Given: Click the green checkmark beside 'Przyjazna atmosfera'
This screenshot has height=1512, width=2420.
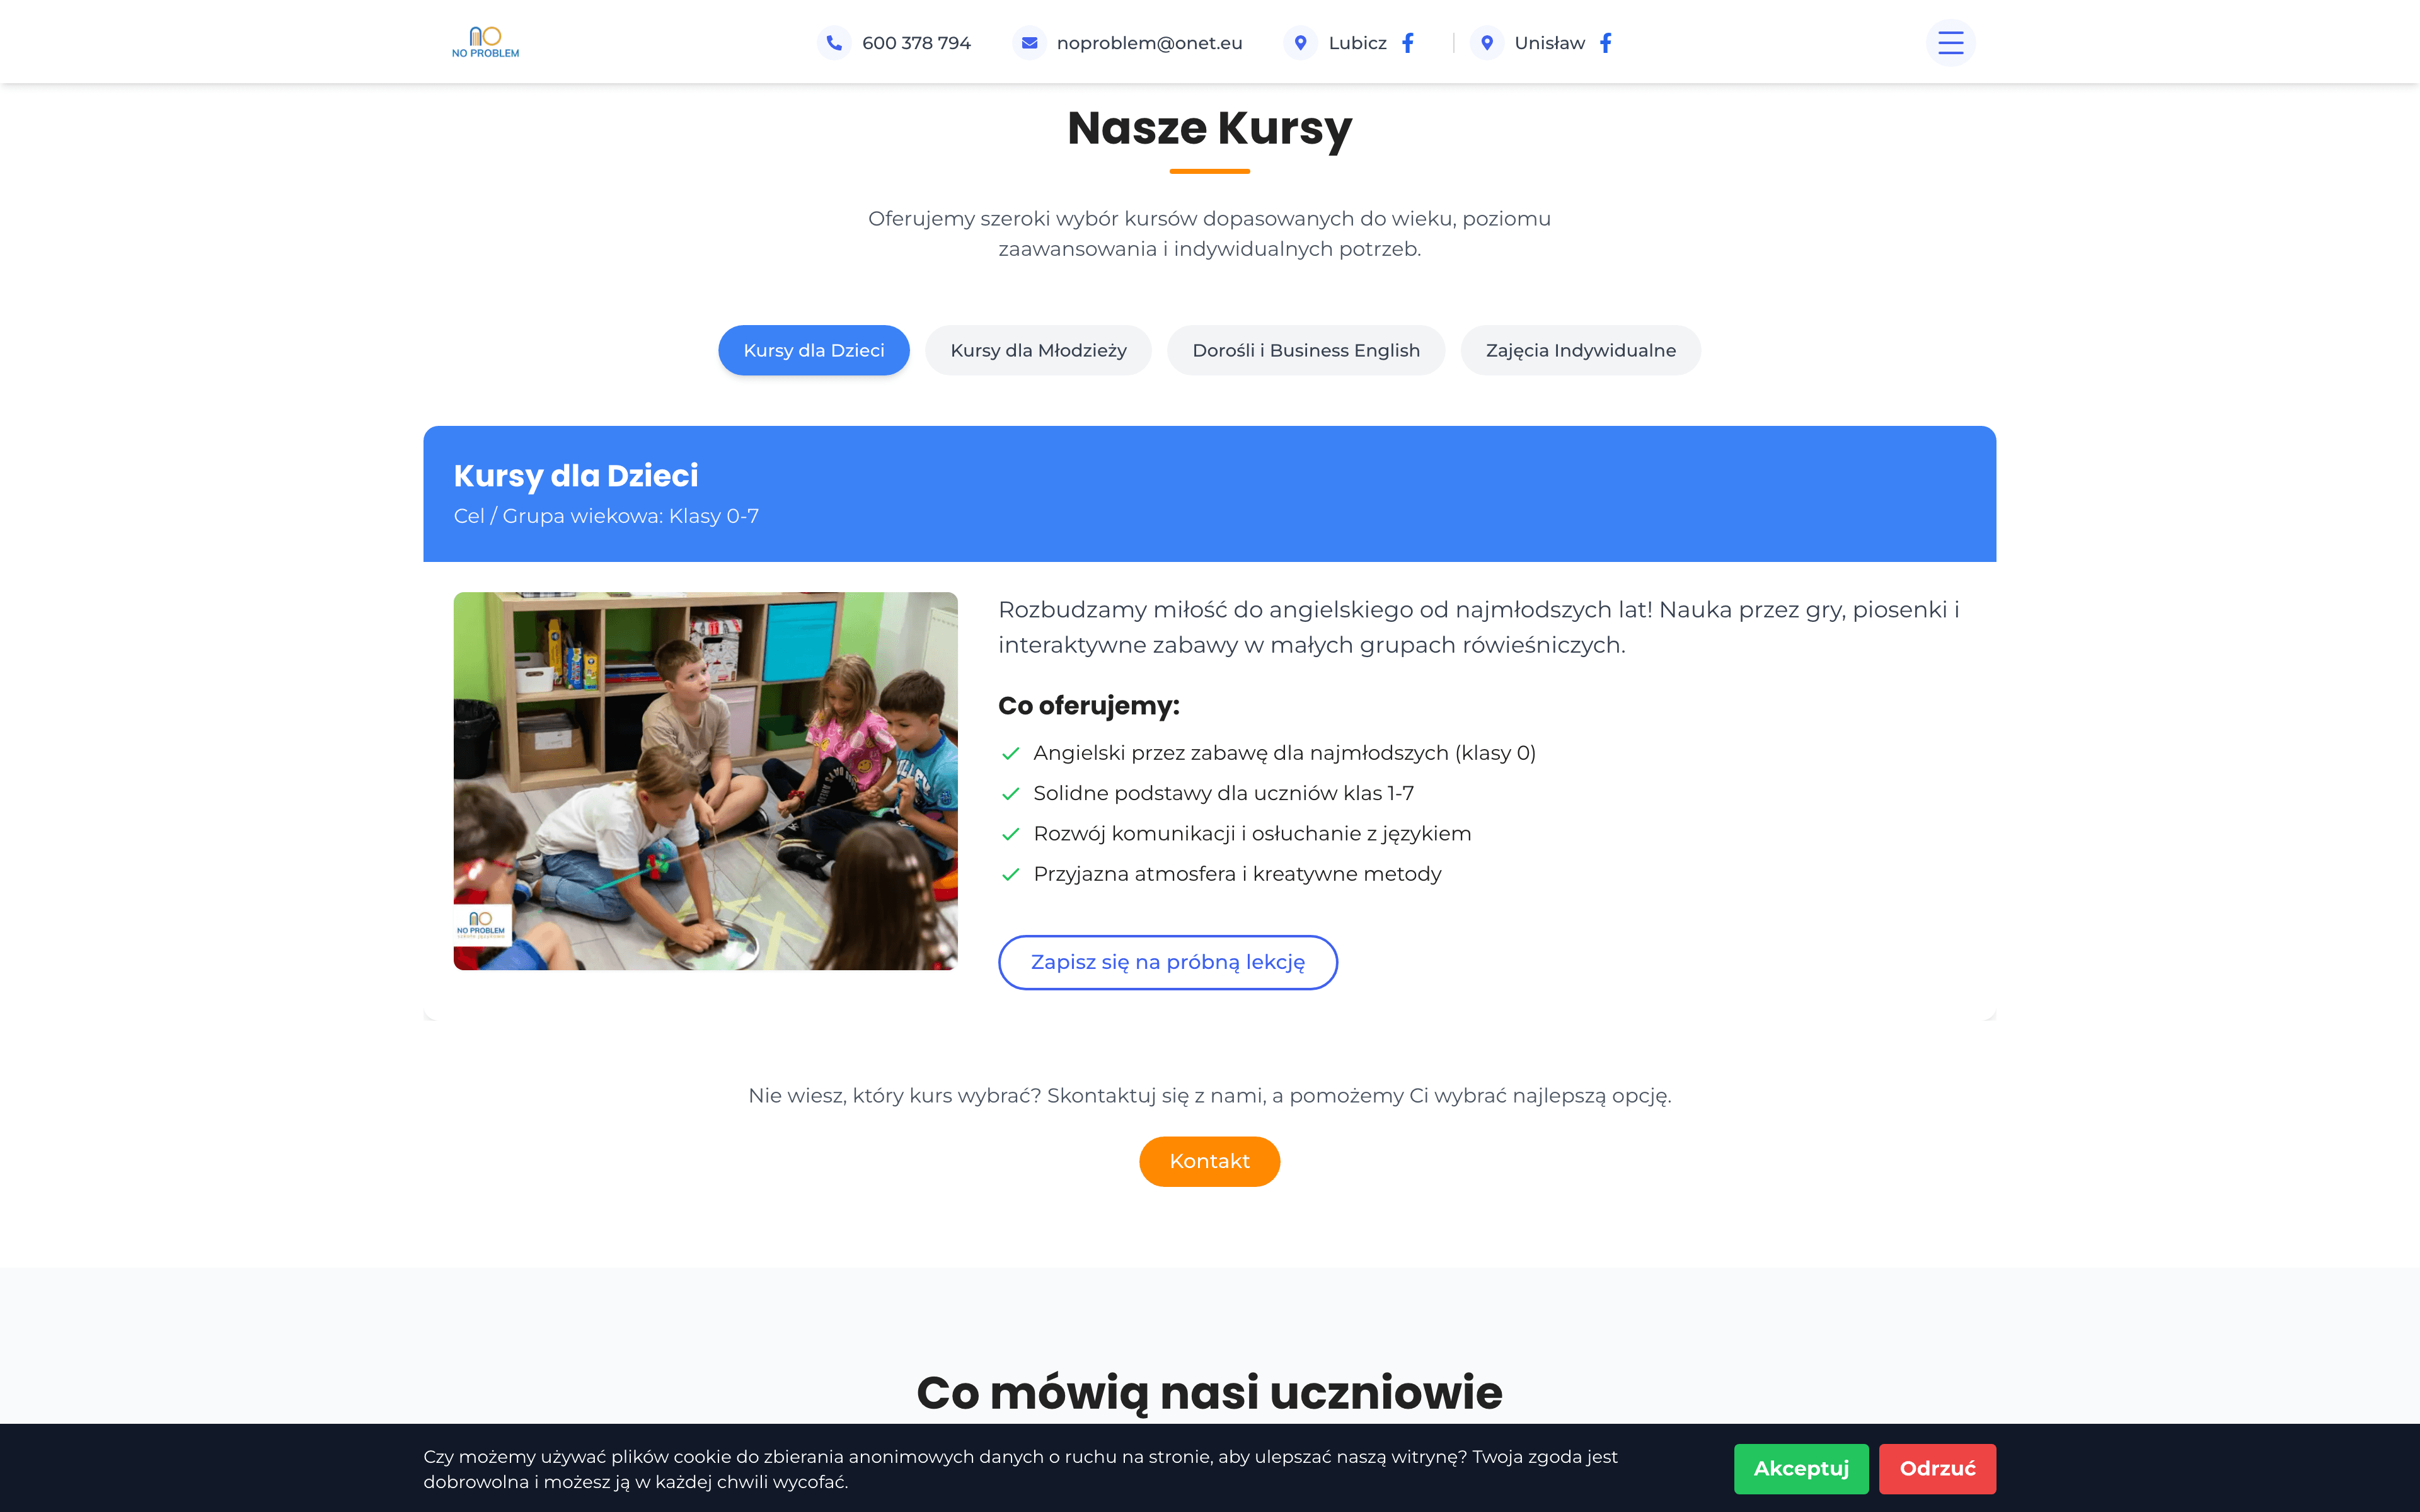Looking at the screenshot, I should [1010, 874].
